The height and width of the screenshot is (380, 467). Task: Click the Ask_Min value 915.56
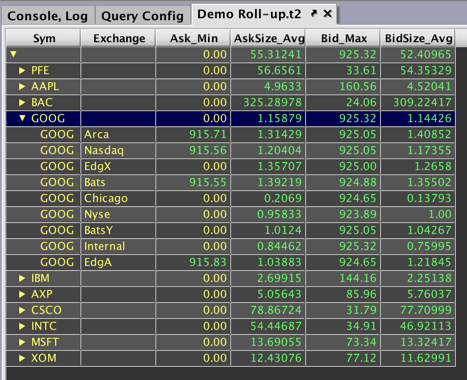pyautogui.click(x=208, y=150)
